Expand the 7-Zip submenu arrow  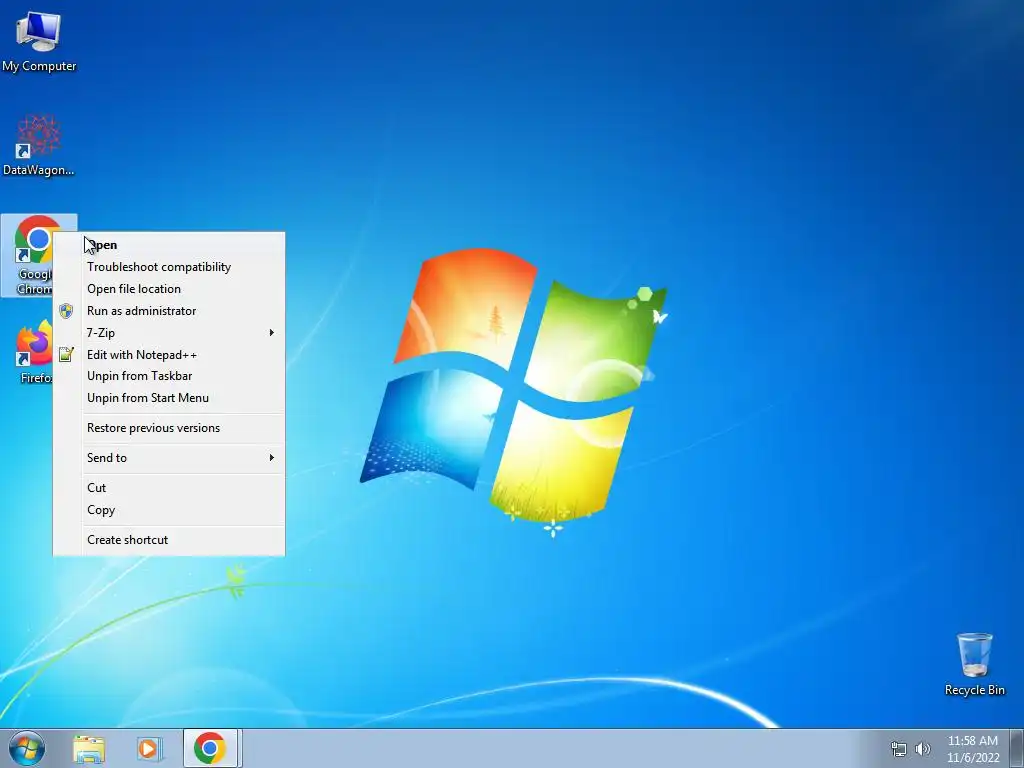click(x=272, y=333)
